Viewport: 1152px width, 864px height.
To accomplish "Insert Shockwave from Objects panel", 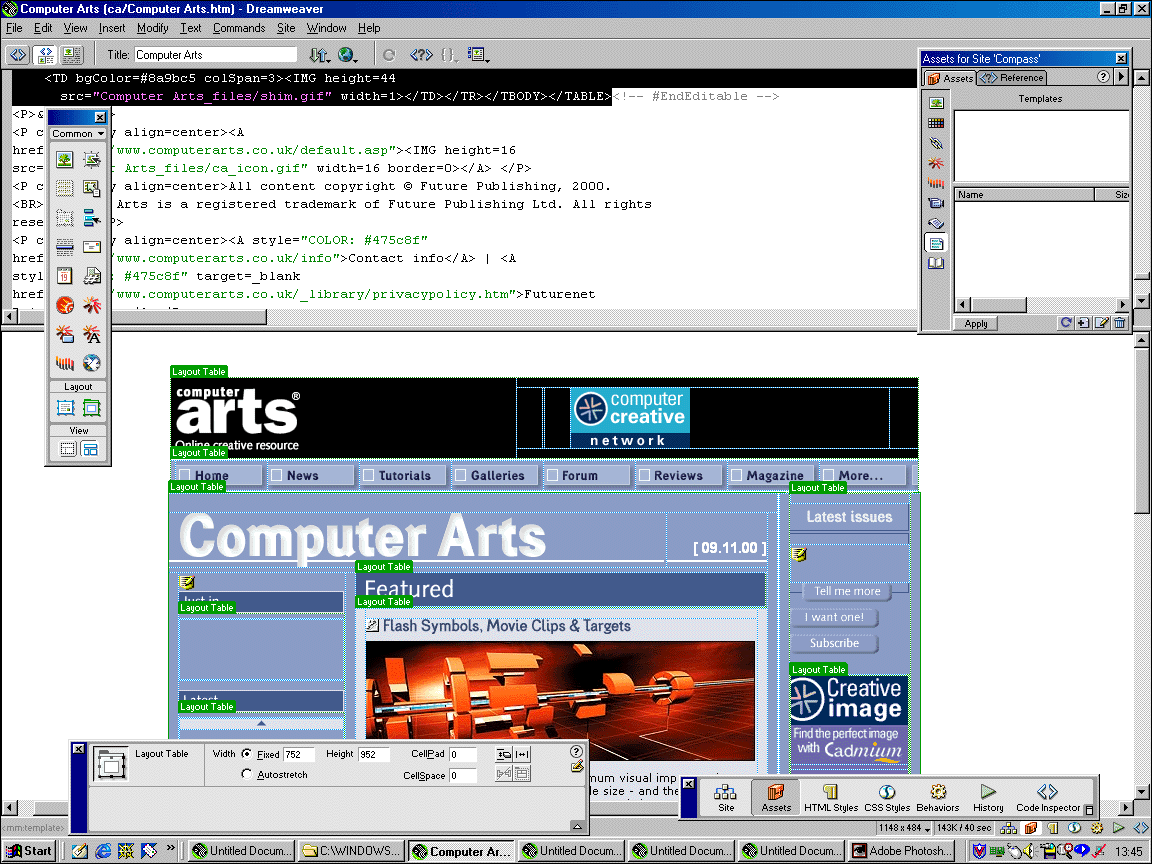I will (x=65, y=363).
